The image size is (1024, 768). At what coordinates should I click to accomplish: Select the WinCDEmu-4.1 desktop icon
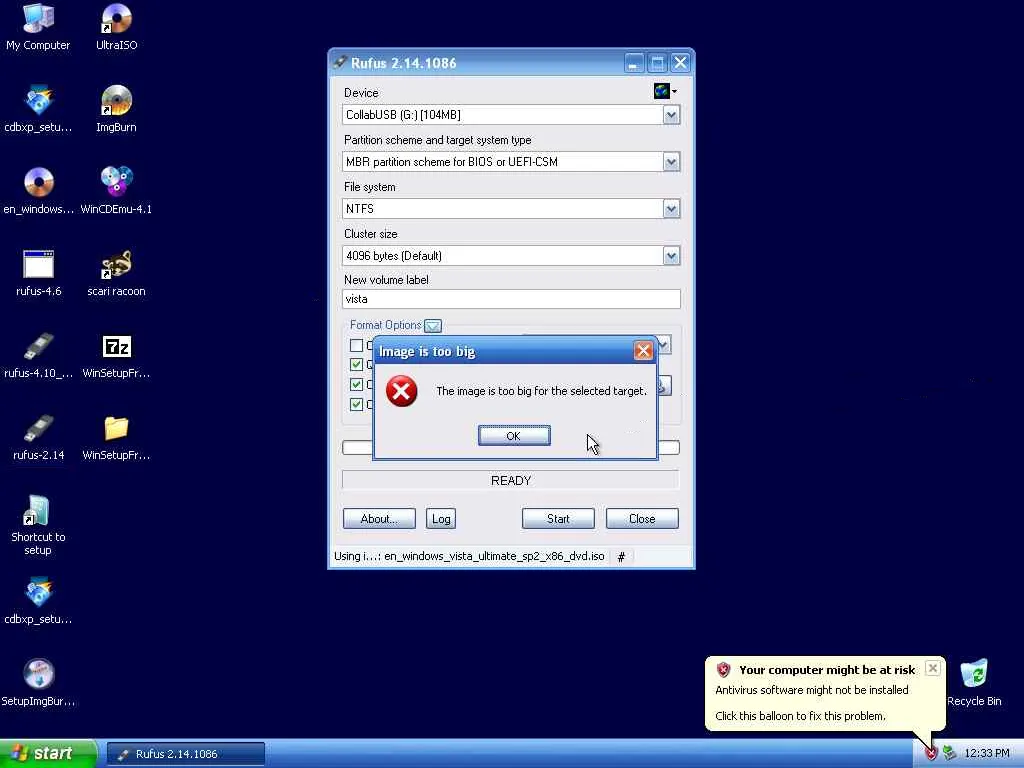[x=116, y=191]
